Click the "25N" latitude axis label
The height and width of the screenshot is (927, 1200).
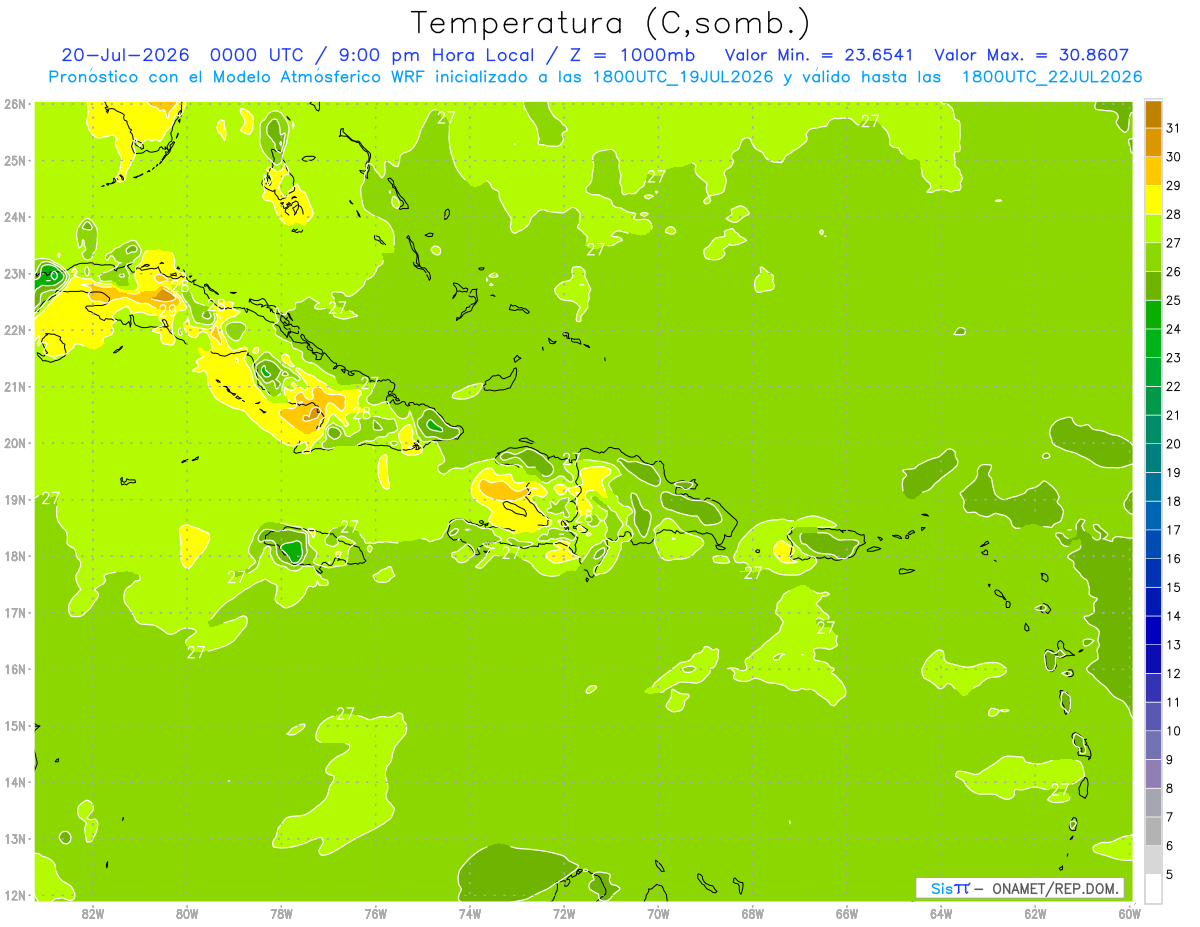pos(15,160)
